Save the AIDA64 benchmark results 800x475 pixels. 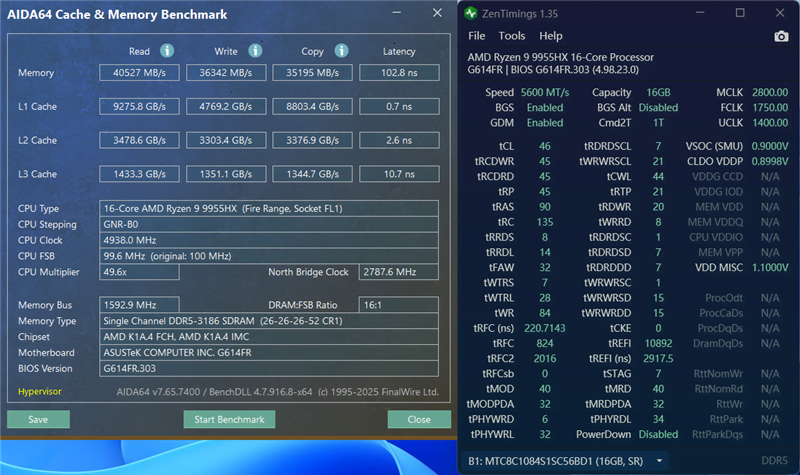pyautogui.click(x=38, y=419)
